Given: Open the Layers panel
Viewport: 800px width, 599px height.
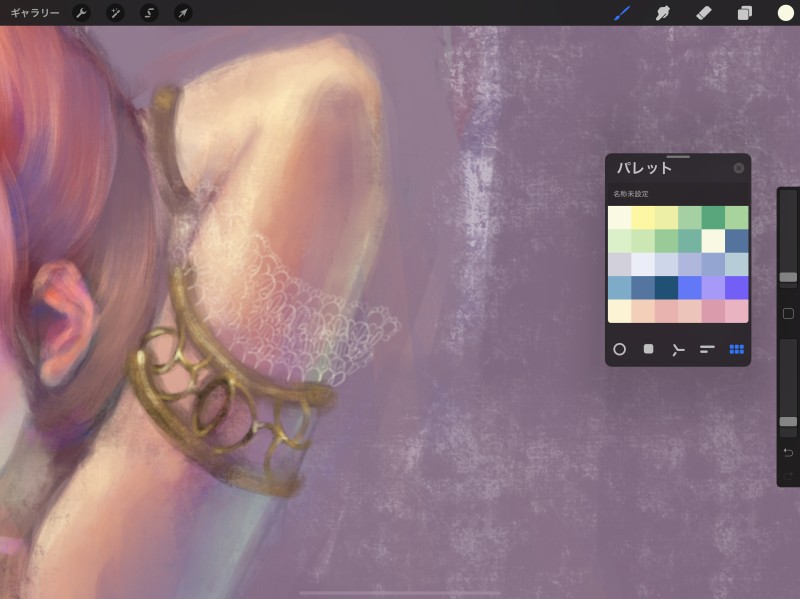Looking at the screenshot, I should coord(745,13).
